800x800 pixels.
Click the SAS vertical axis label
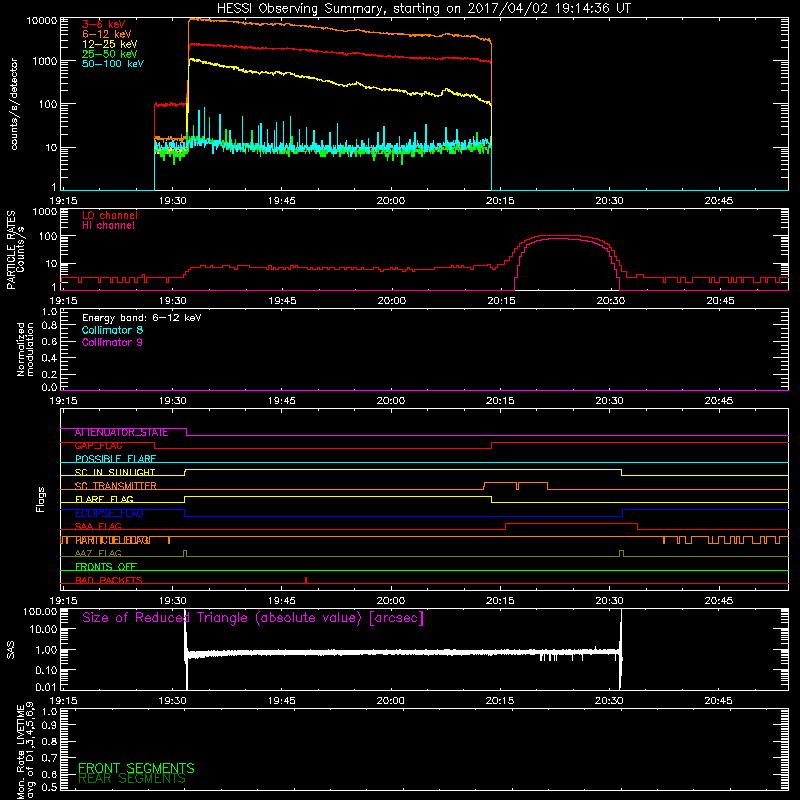point(11,650)
